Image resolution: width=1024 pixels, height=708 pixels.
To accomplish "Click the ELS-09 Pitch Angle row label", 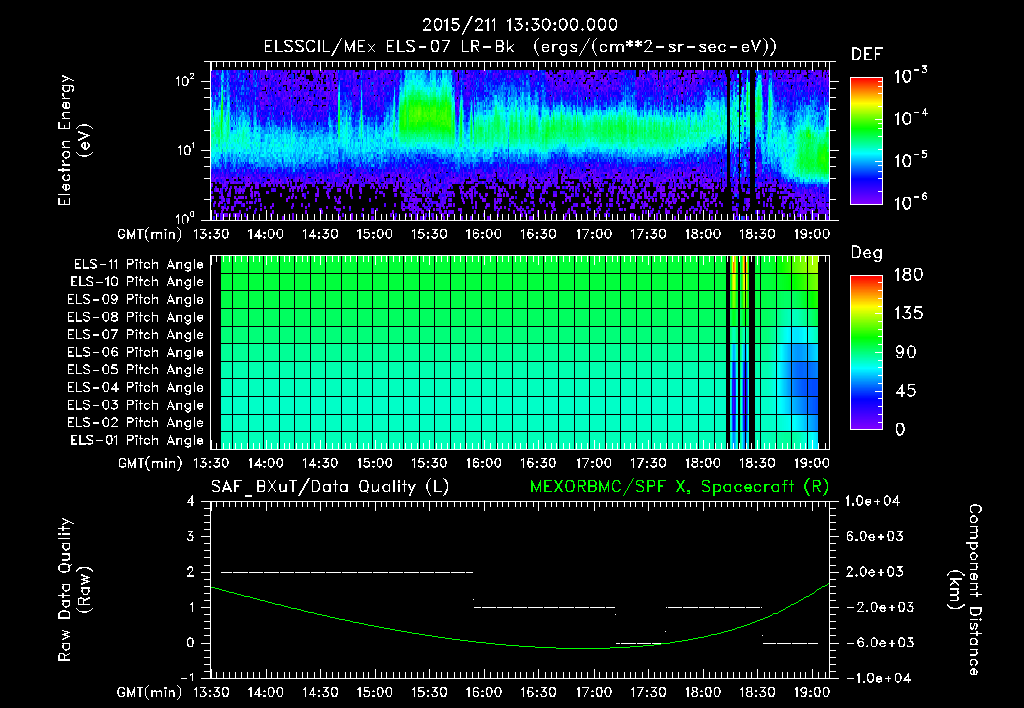I will tap(136, 300).
